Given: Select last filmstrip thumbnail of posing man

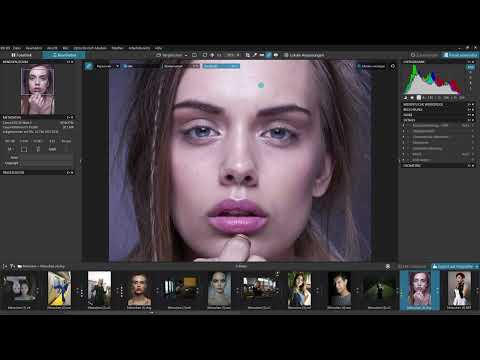Looking at the screenshot, I should pos(459,289).
